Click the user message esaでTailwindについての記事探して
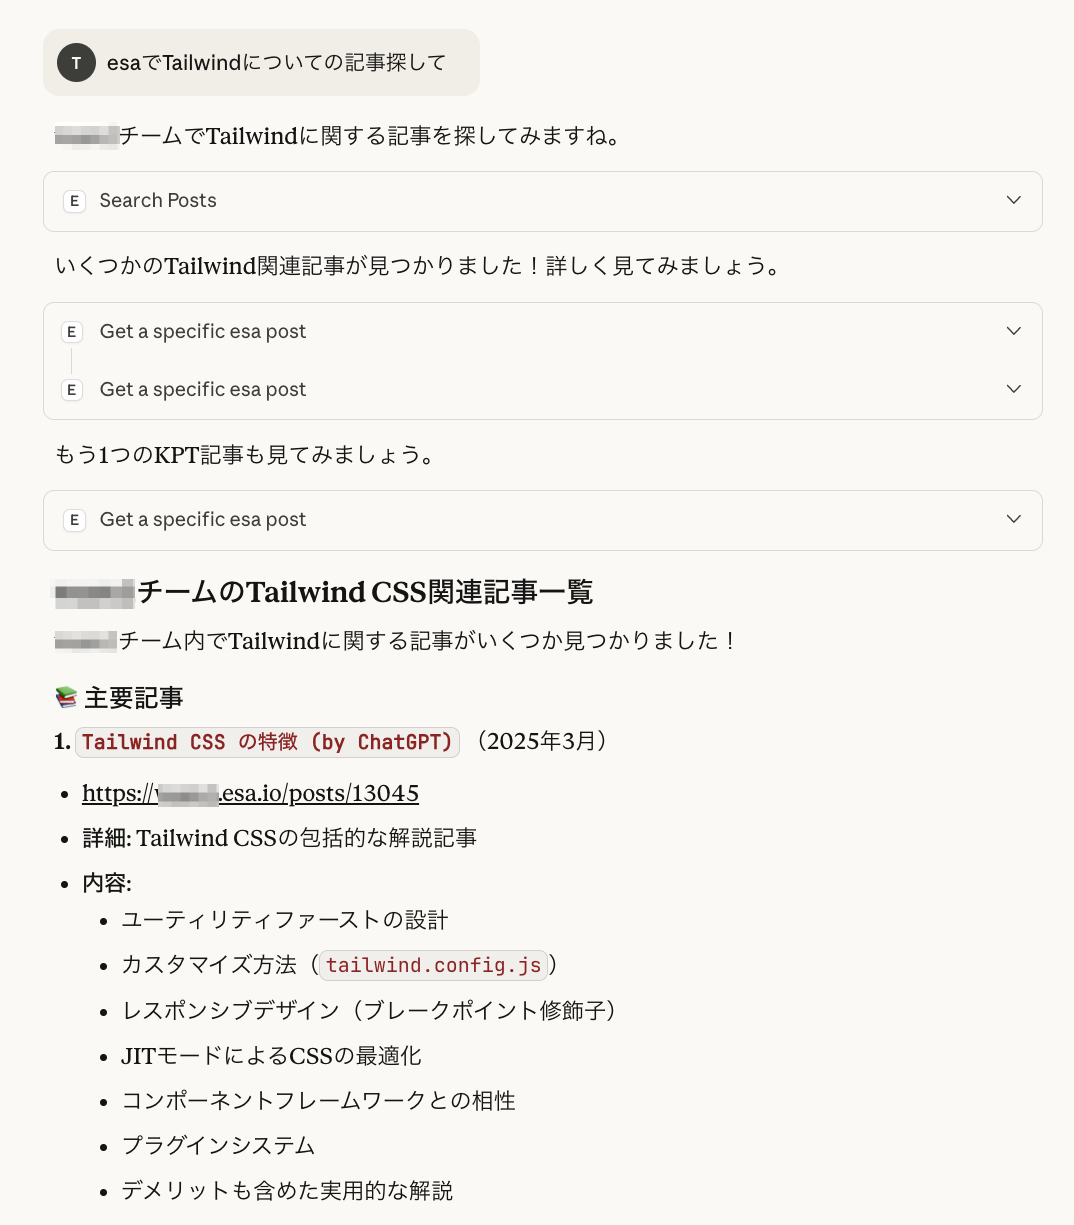 click(276, 63)
